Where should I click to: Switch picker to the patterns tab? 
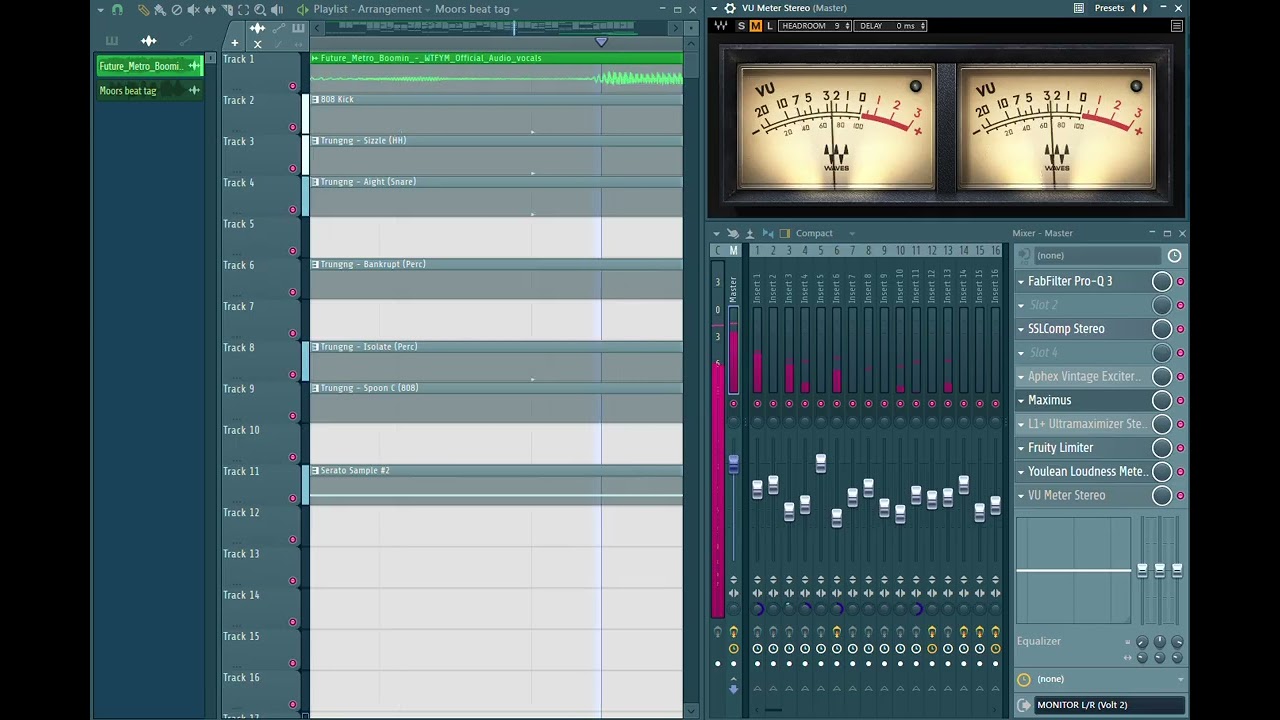point(112,41)
